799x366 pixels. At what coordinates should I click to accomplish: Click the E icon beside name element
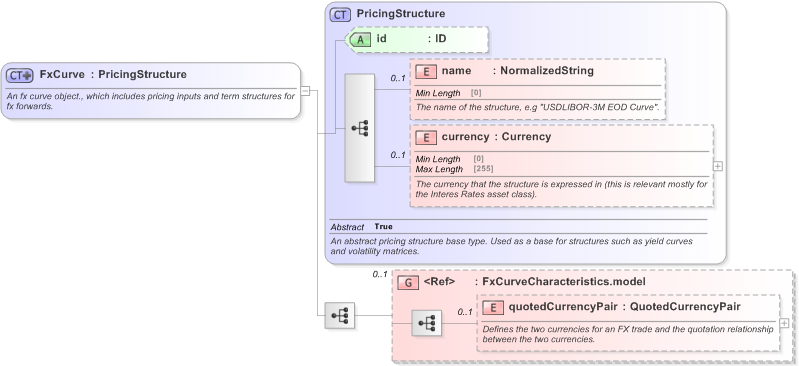coord(426,71)
